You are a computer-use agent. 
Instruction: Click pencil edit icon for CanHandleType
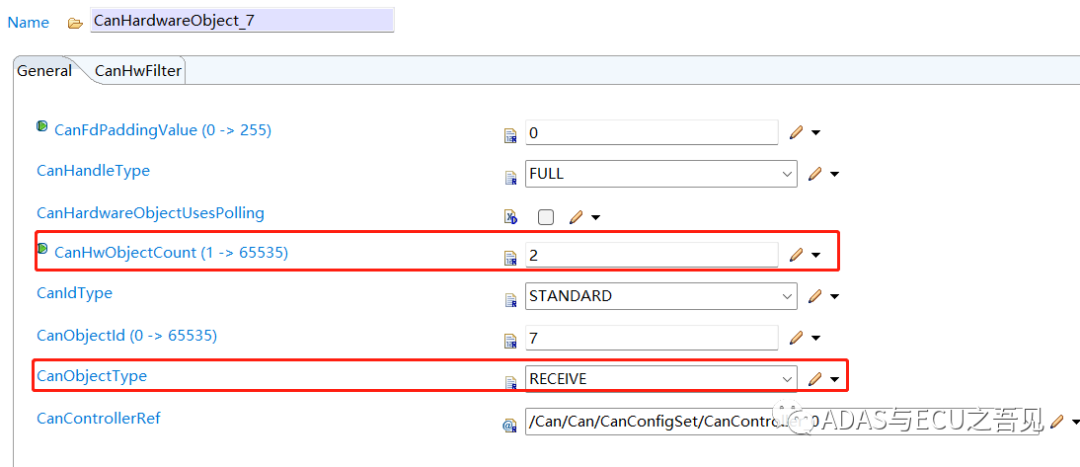pyautogui.click(x=815, y=174)
